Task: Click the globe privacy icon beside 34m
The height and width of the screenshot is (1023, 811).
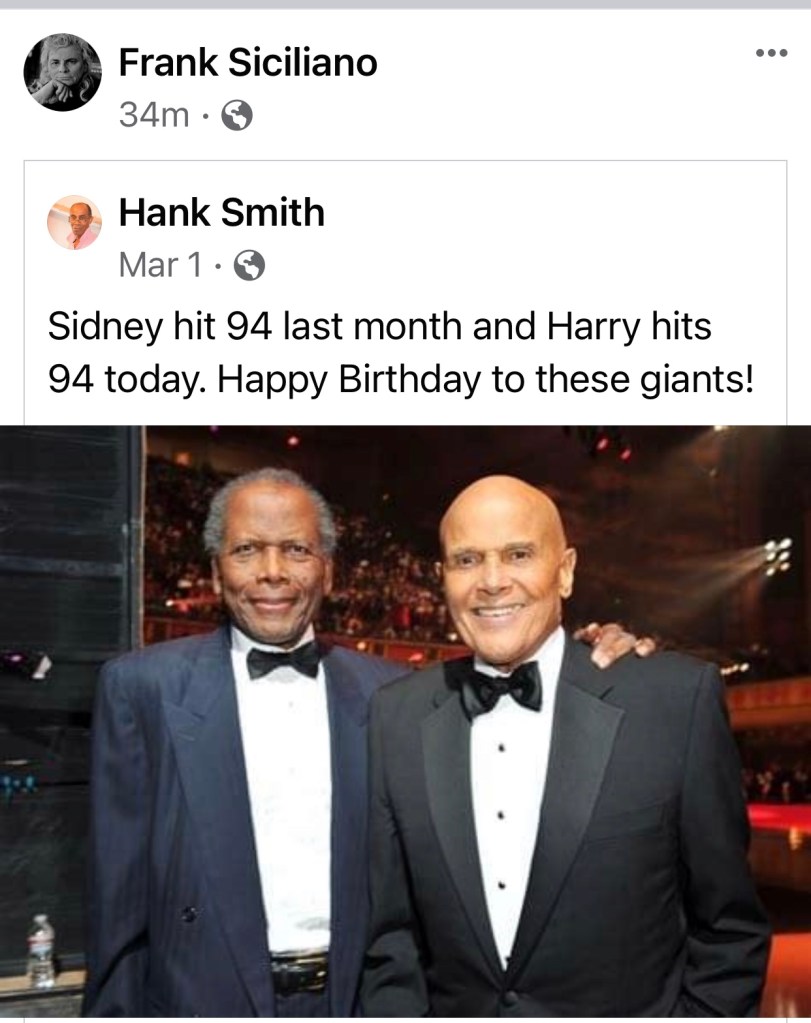Action: 236,116
